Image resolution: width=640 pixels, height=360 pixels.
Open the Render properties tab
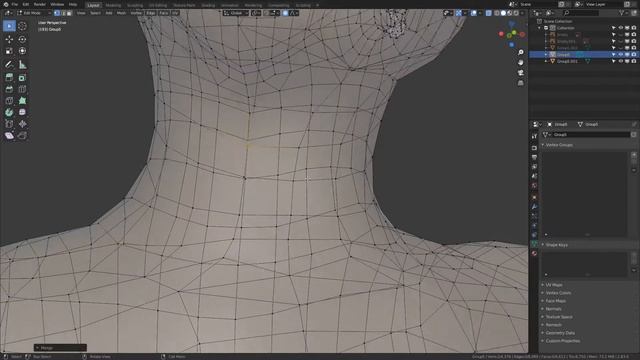point(534,148)
